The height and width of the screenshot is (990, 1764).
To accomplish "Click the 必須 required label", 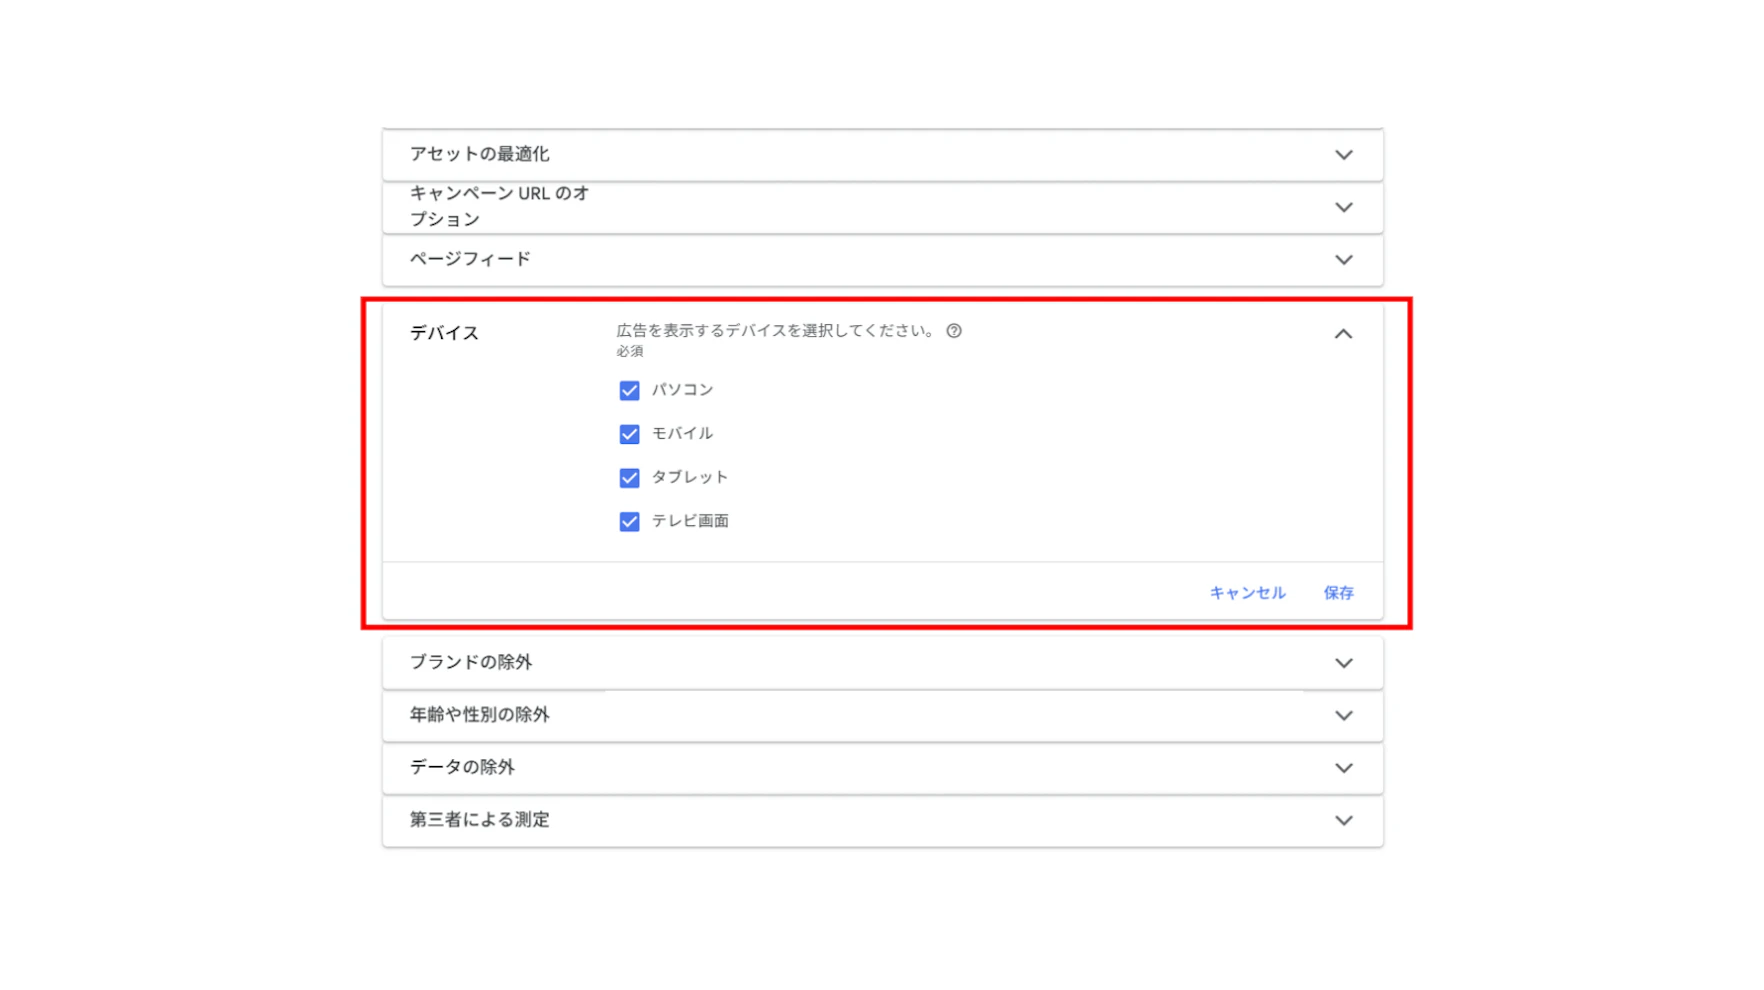I will (x=630, y=352).
